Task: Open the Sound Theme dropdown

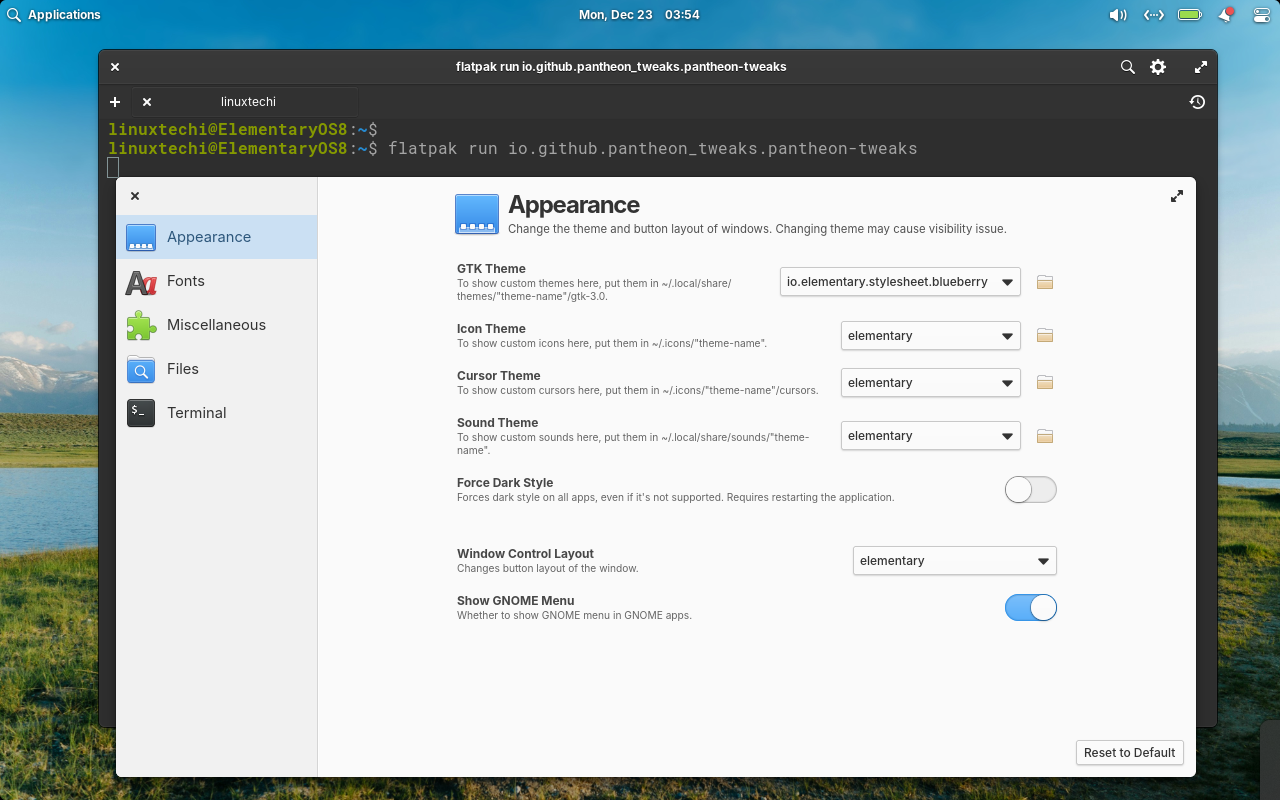Action: tap(931, 436)
